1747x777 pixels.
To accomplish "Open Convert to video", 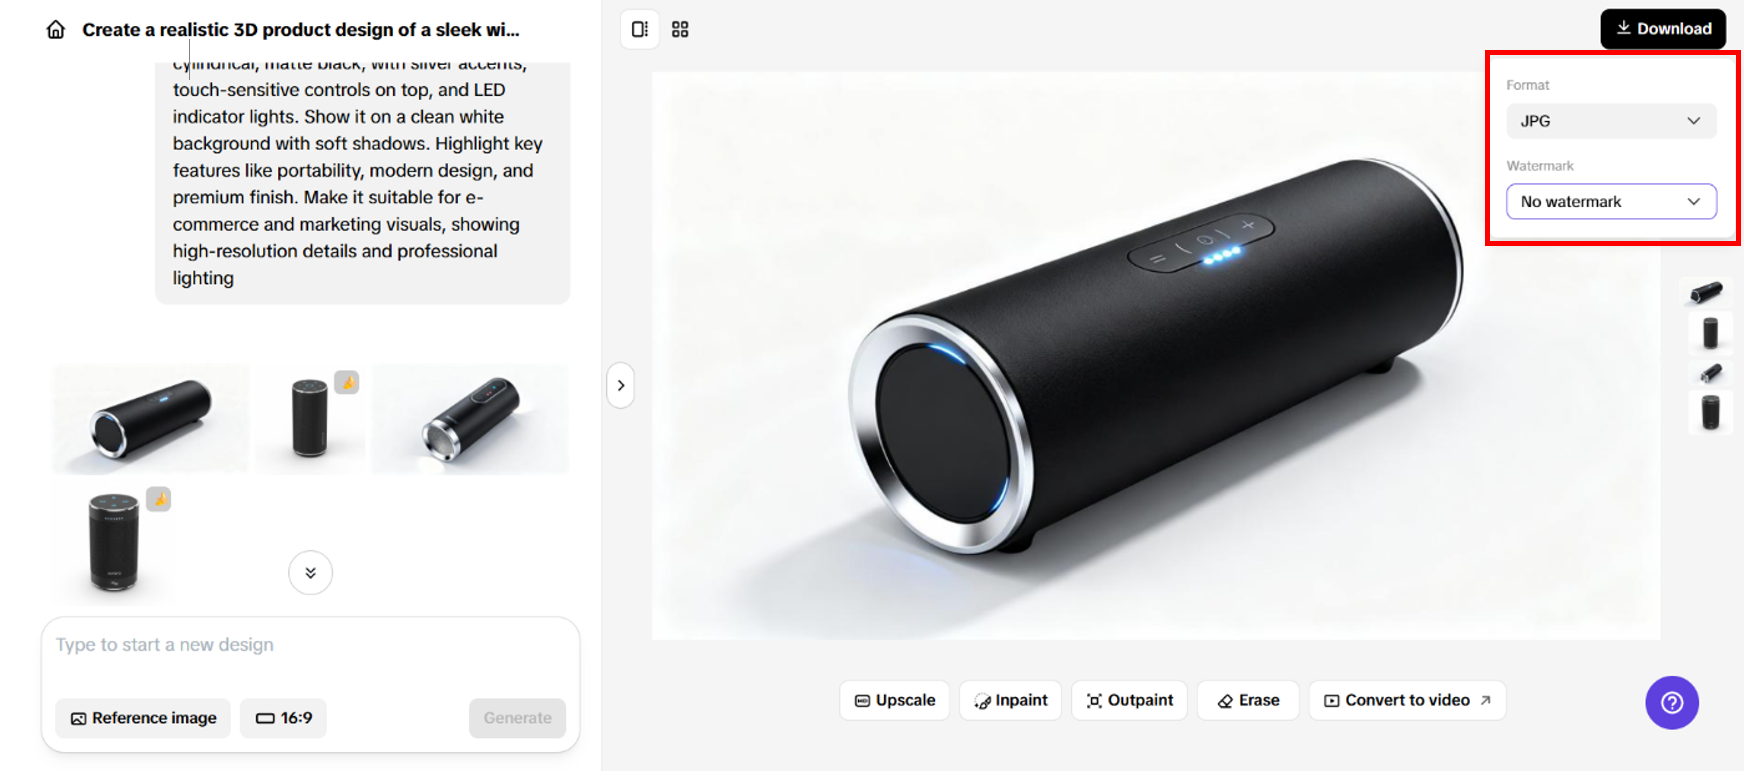I will coord(1407,701).
